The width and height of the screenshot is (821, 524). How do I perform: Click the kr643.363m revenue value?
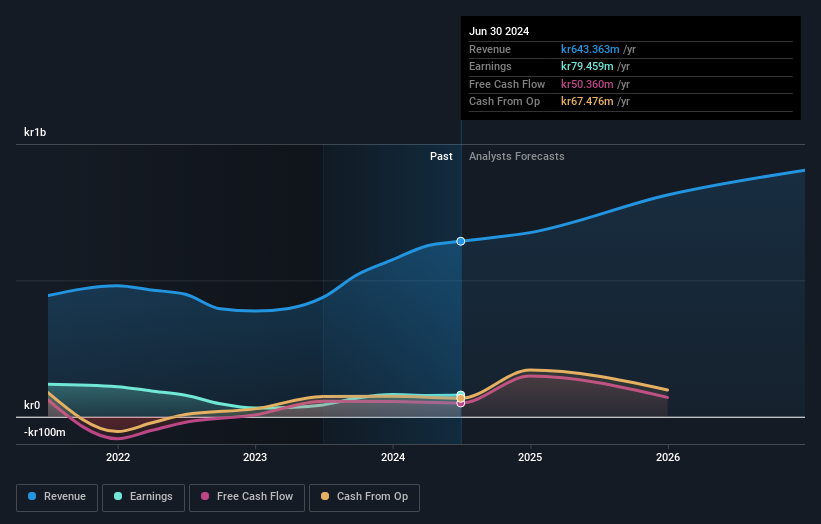(590, 49)
